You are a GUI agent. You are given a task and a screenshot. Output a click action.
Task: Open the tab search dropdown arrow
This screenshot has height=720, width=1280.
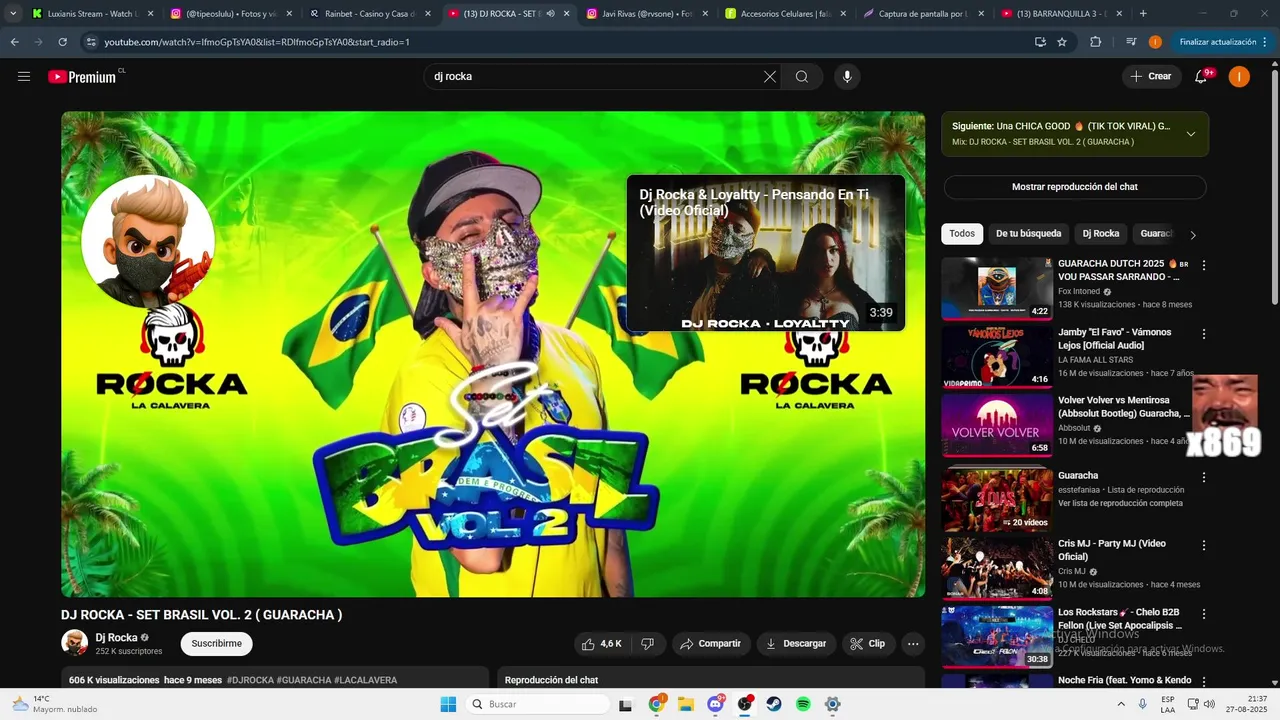(x=13, y=14)
